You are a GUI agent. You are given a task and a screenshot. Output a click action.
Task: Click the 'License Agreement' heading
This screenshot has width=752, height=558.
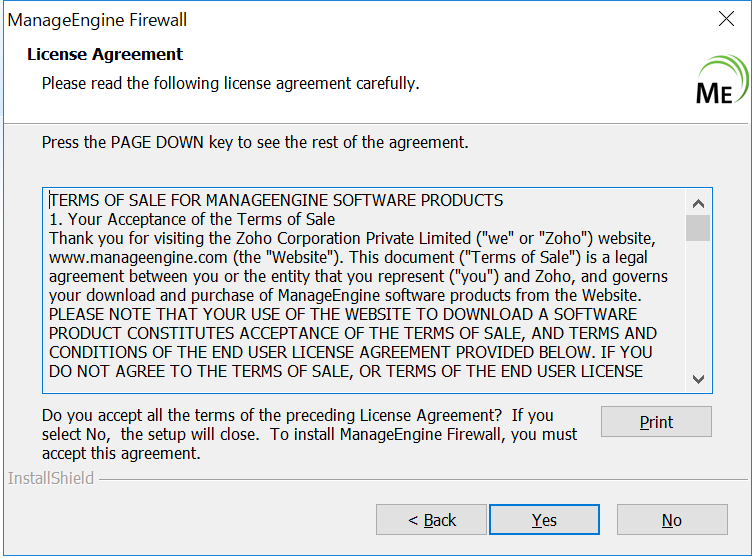click(x=105, y=54)
